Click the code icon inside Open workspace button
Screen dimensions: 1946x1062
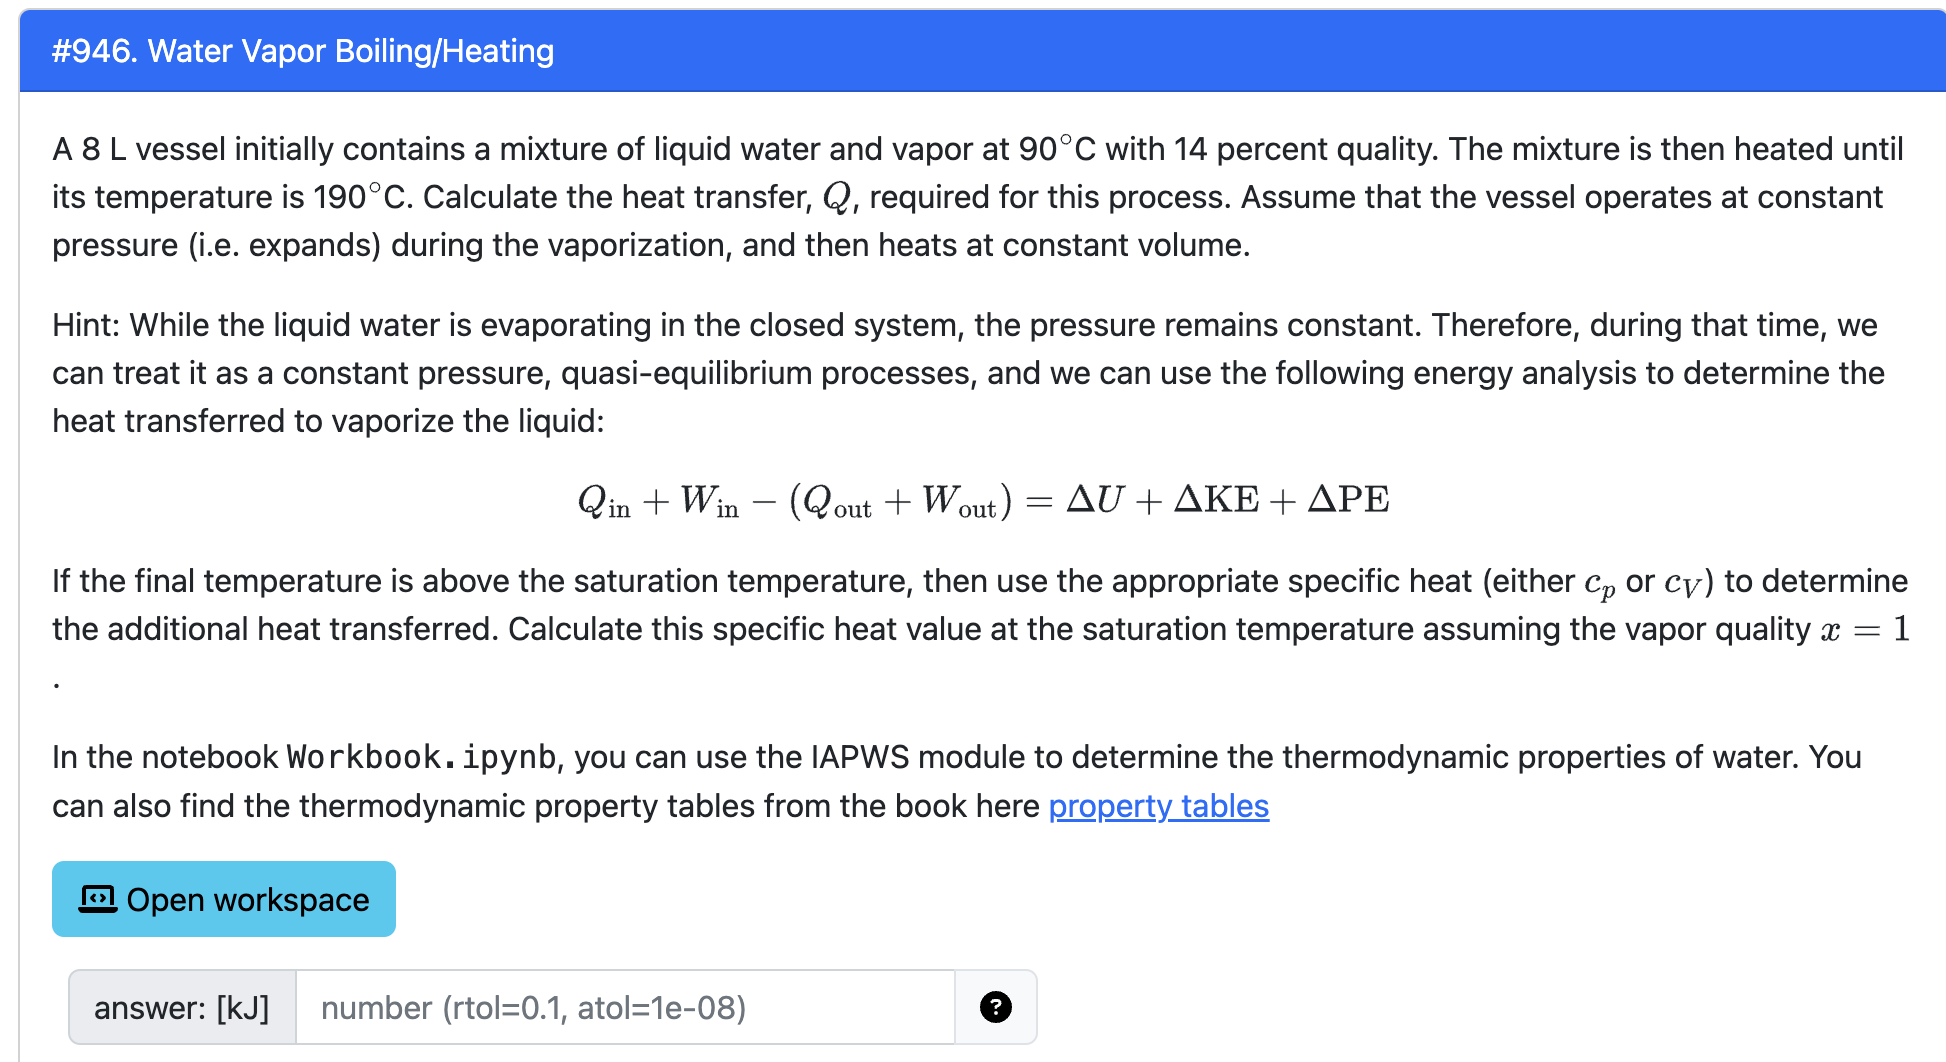pyautogui.click(x=96, y=898)
